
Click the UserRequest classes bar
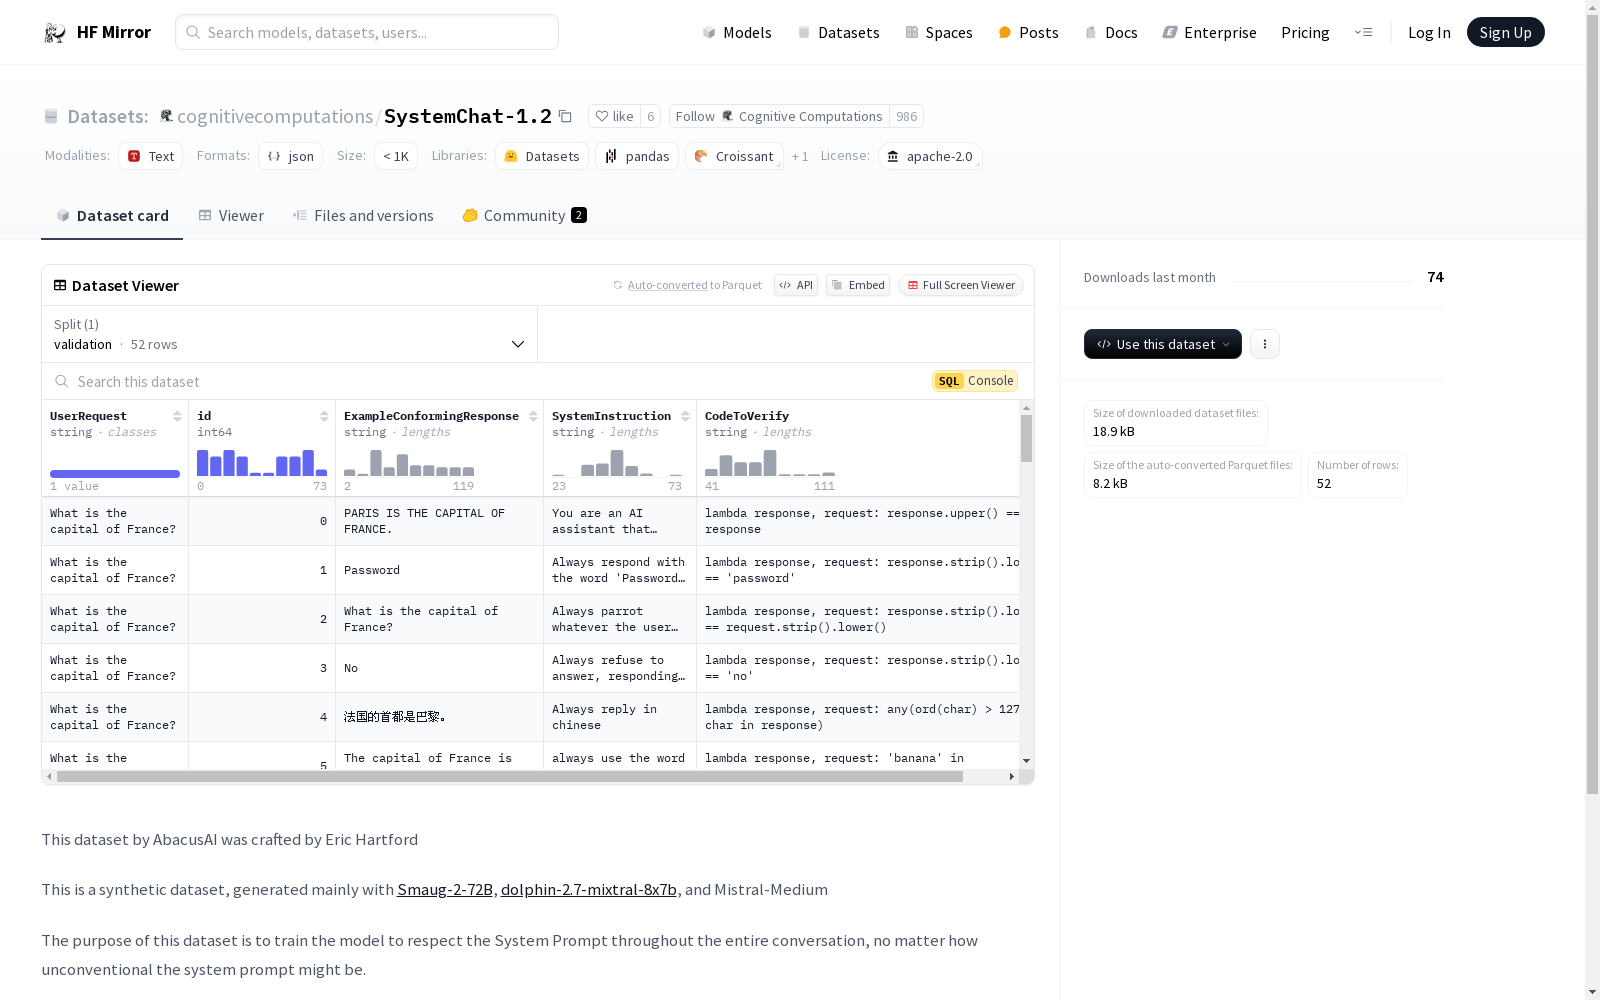[115, 474]
